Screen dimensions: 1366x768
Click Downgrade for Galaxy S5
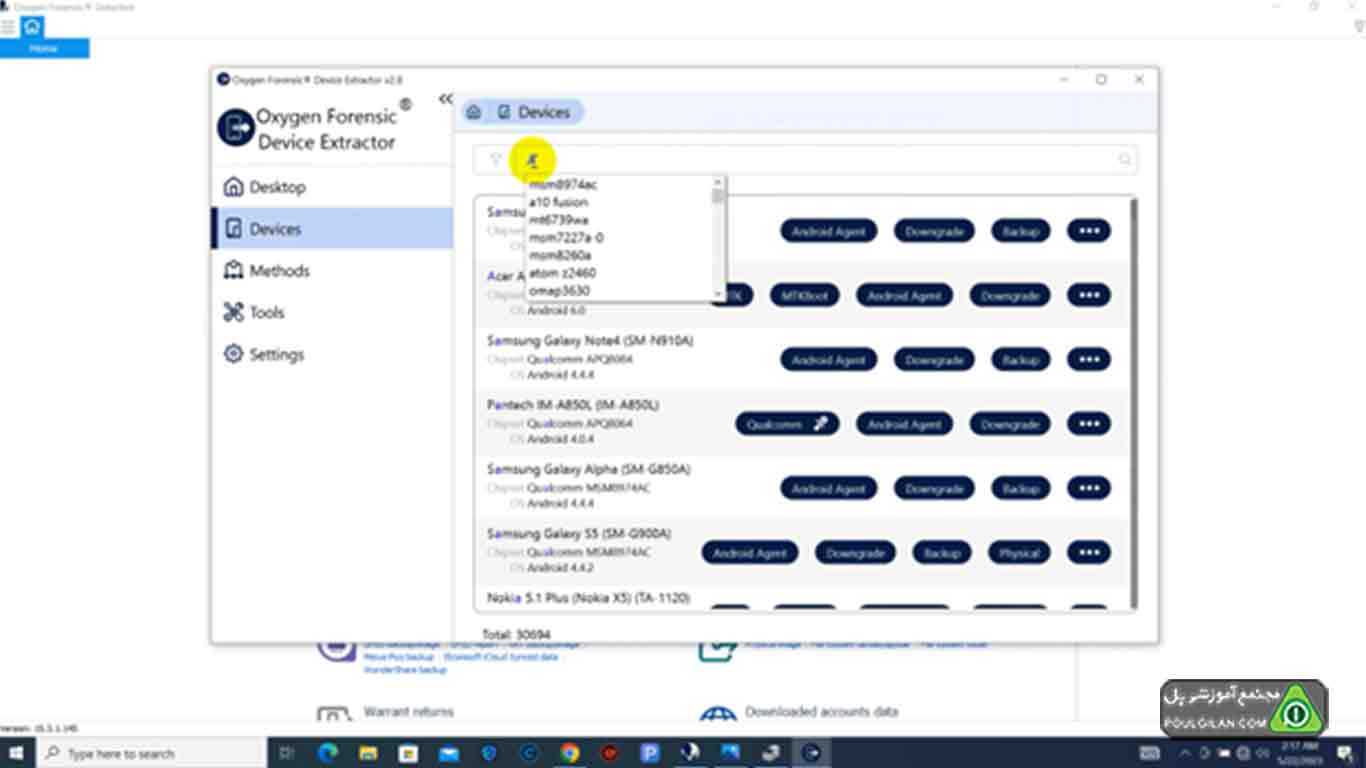click(855, 553)
